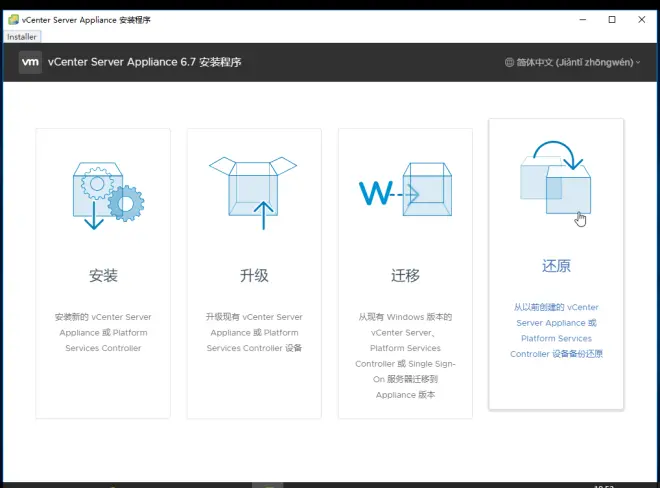This screenshot has width=660, height=488.
Task: Select the 升级 heading
Action: point(254,276)
